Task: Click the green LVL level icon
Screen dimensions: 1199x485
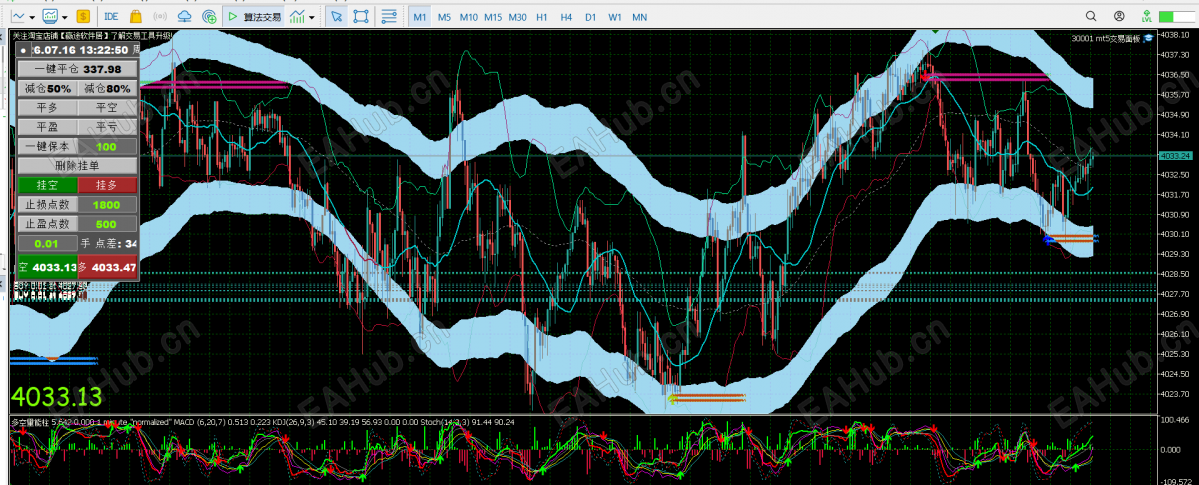Action: (x=1145, y=15)
